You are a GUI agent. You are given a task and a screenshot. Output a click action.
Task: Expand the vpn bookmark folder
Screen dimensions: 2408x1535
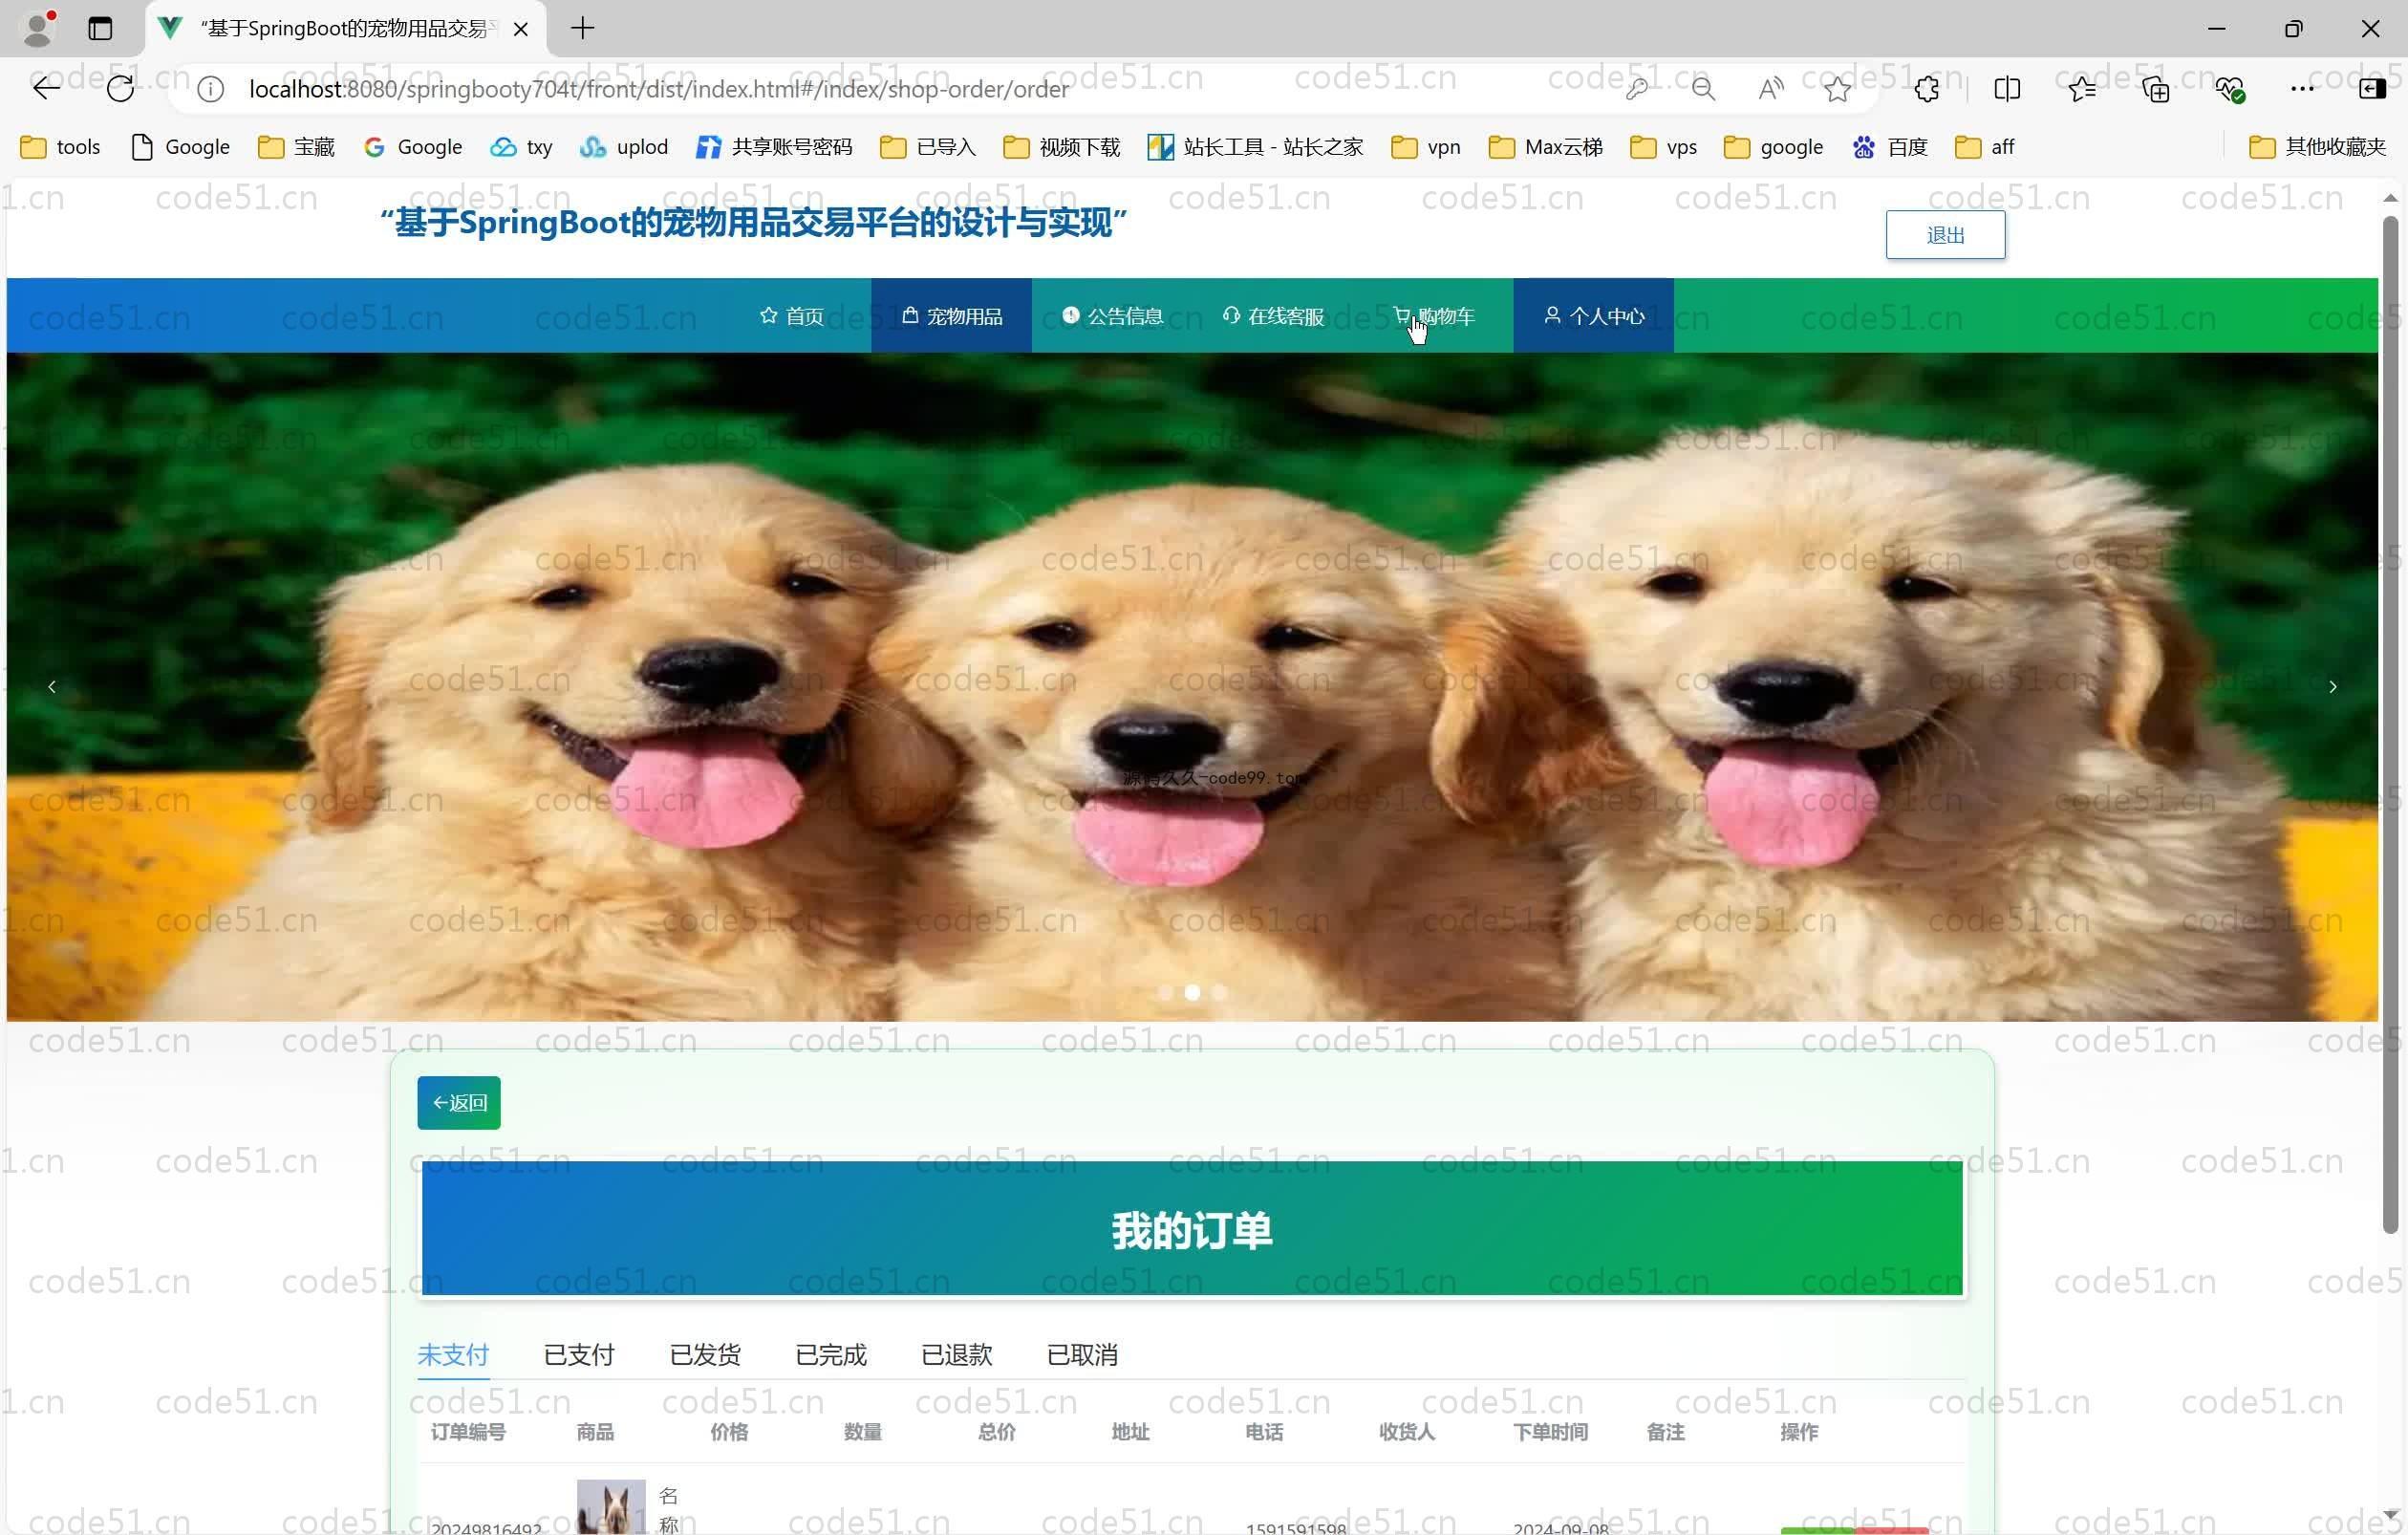click(x=1427, y=147)
